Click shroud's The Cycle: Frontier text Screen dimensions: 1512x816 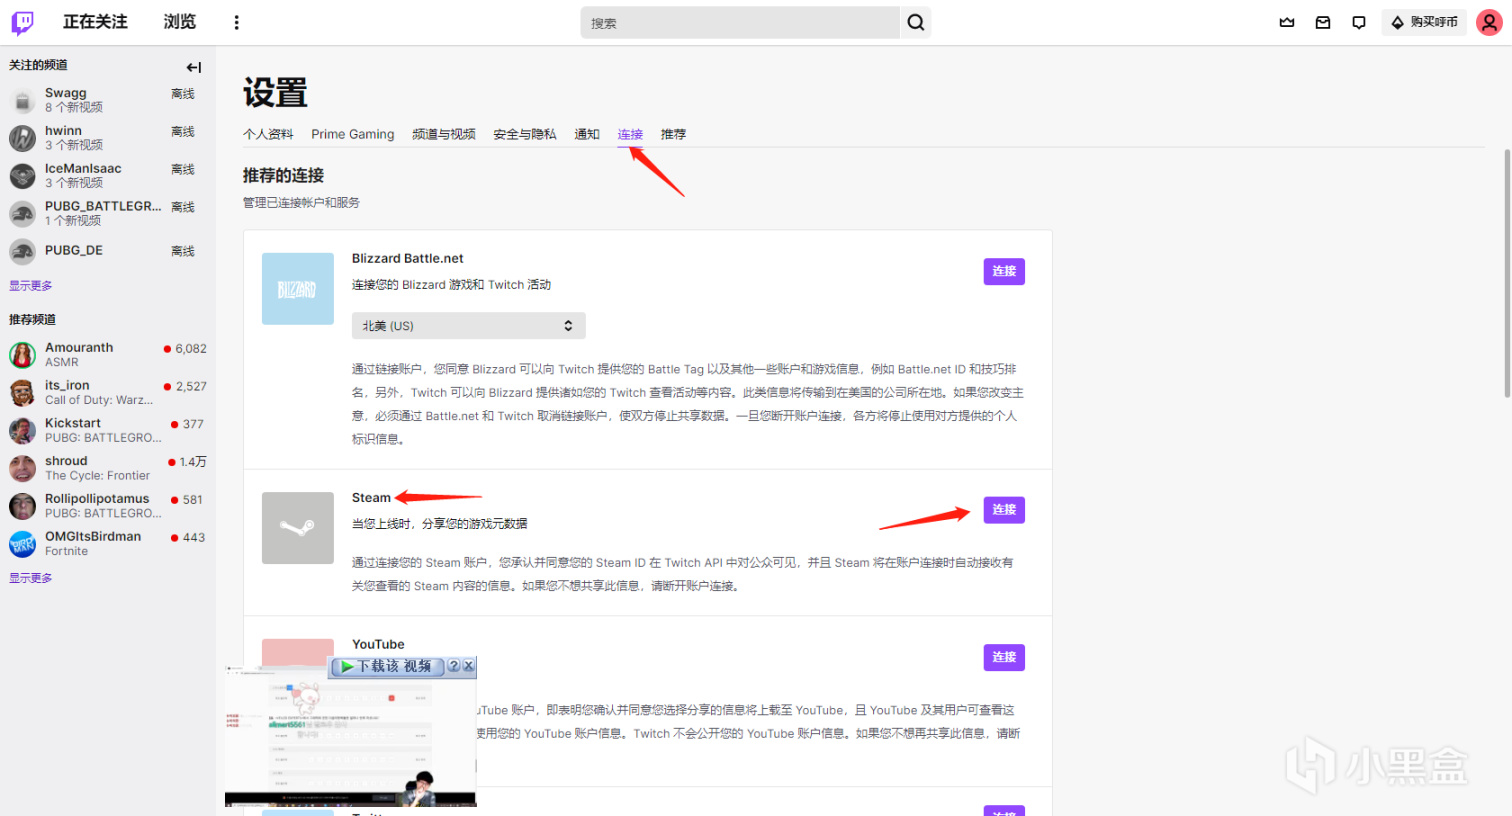click(97, 476)
